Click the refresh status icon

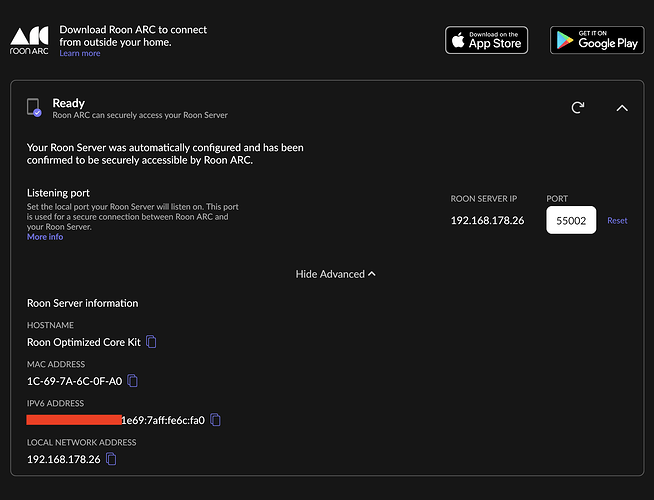click(x=577, y=108)
